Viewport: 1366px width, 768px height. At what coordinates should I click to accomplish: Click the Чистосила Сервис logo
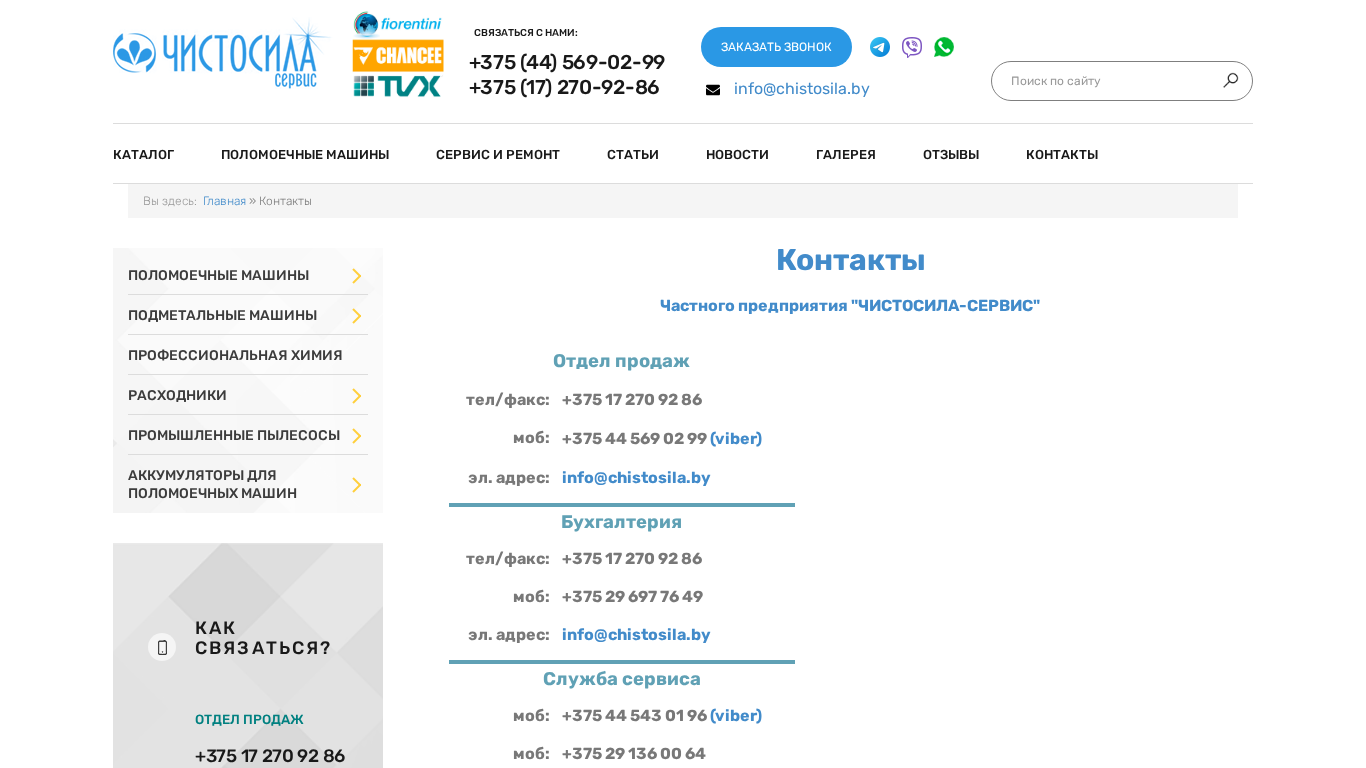click(x=221, y=55)
